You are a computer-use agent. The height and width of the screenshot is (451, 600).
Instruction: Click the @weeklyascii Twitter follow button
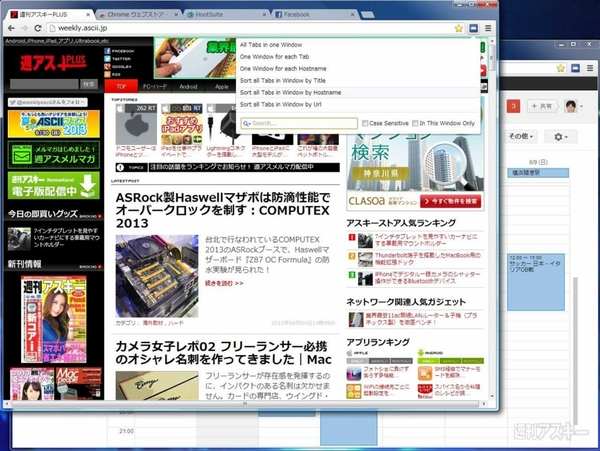tap(48, 102)
